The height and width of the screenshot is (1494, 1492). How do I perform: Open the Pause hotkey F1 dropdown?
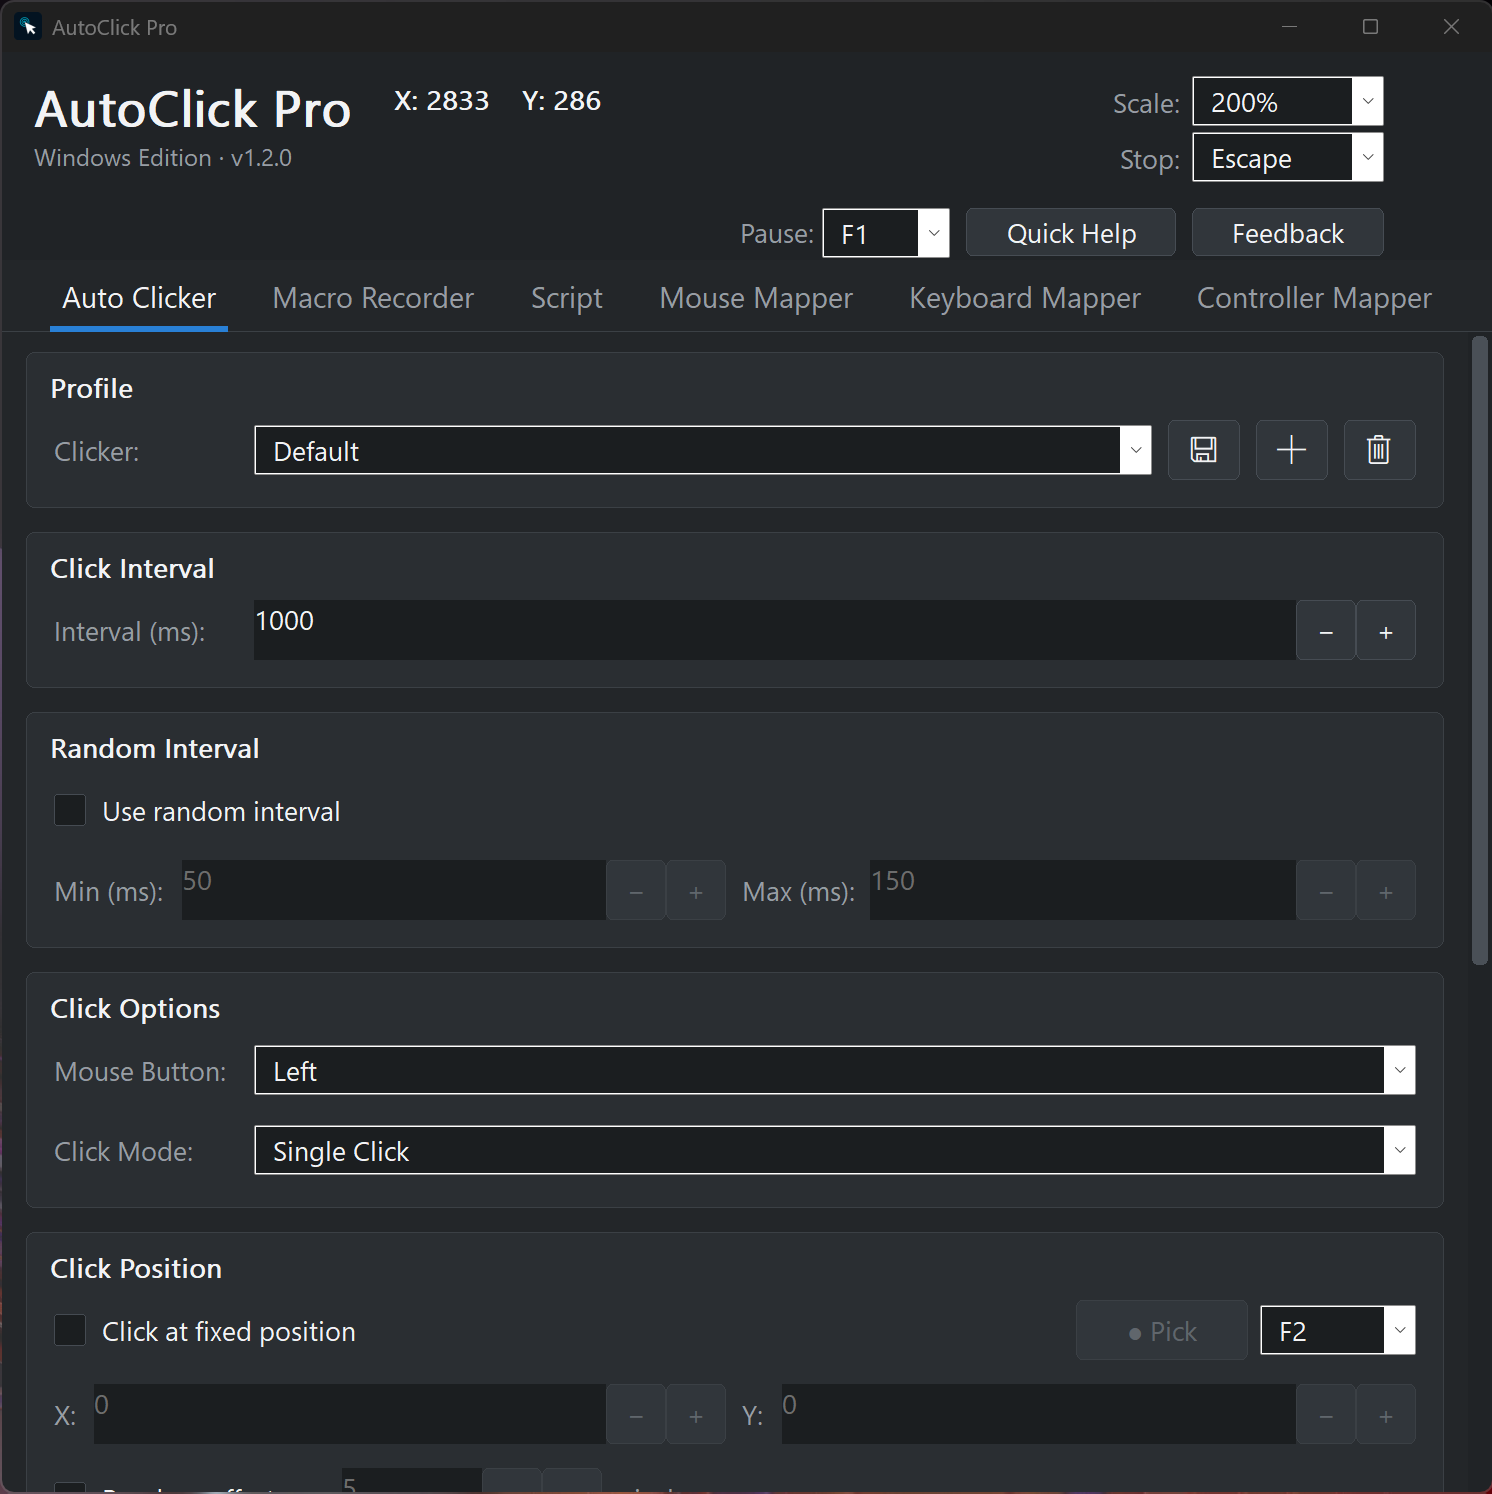[886, 233]
